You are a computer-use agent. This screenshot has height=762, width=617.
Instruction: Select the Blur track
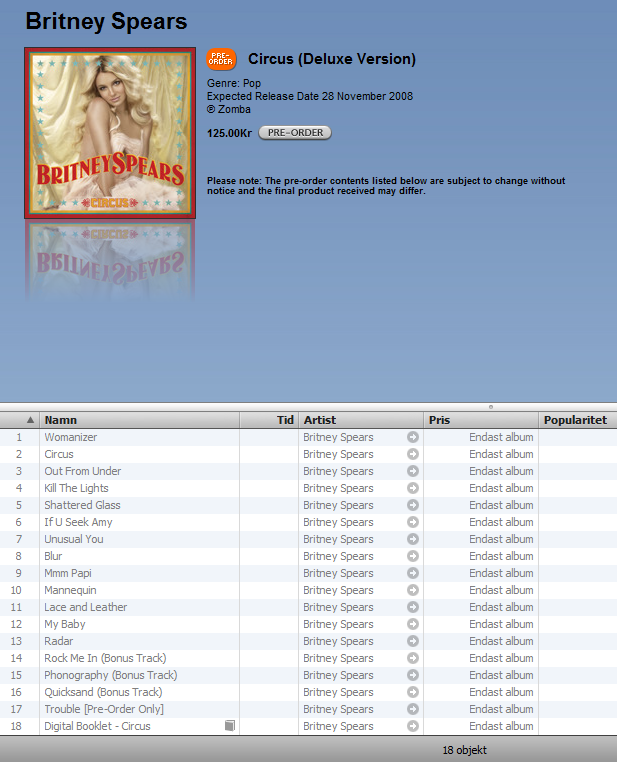pyautogui.click(x=53, y=556)
